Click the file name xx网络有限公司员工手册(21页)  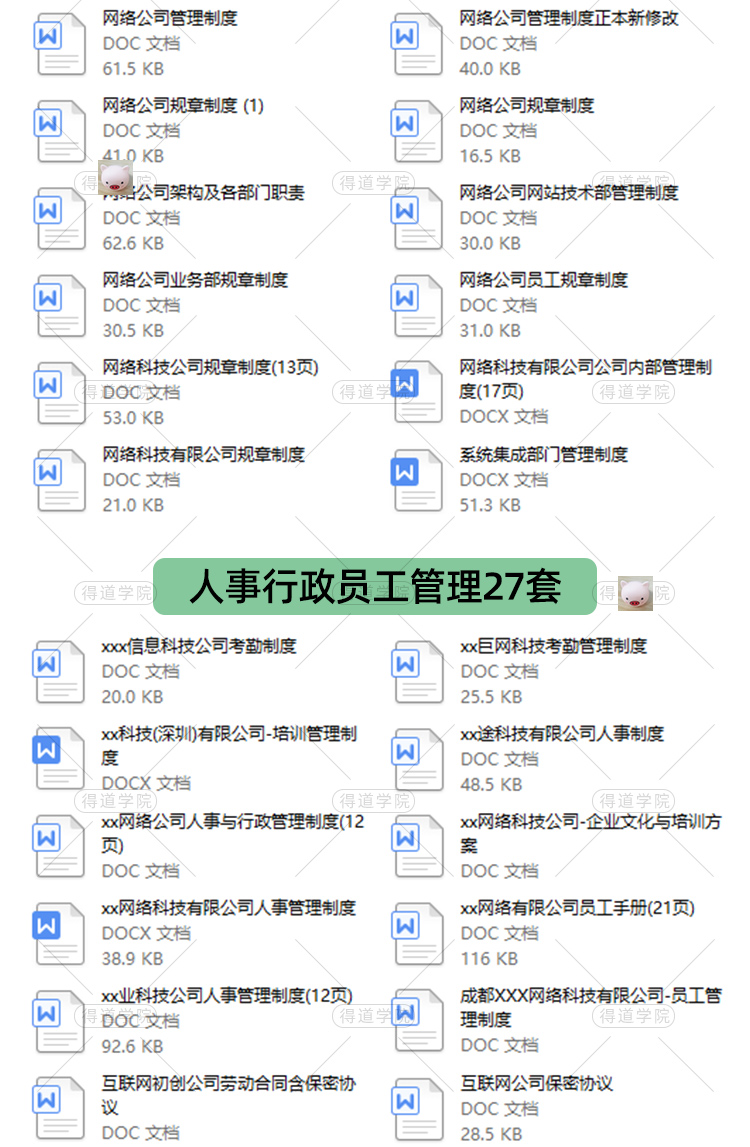577,908
